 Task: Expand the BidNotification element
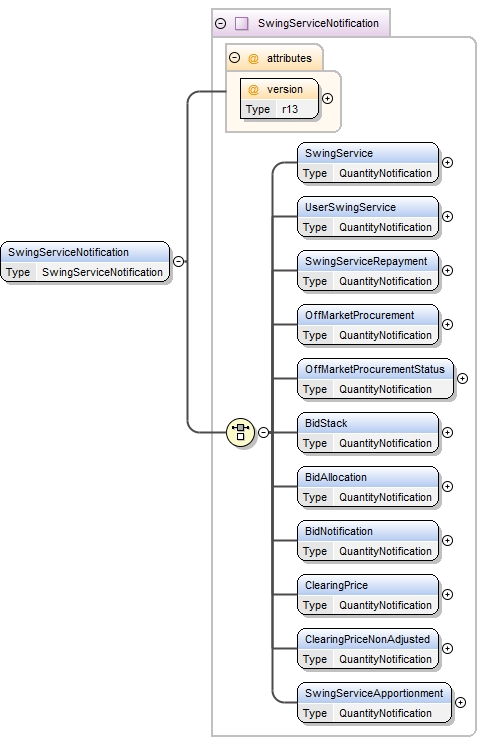coord(447,540)
